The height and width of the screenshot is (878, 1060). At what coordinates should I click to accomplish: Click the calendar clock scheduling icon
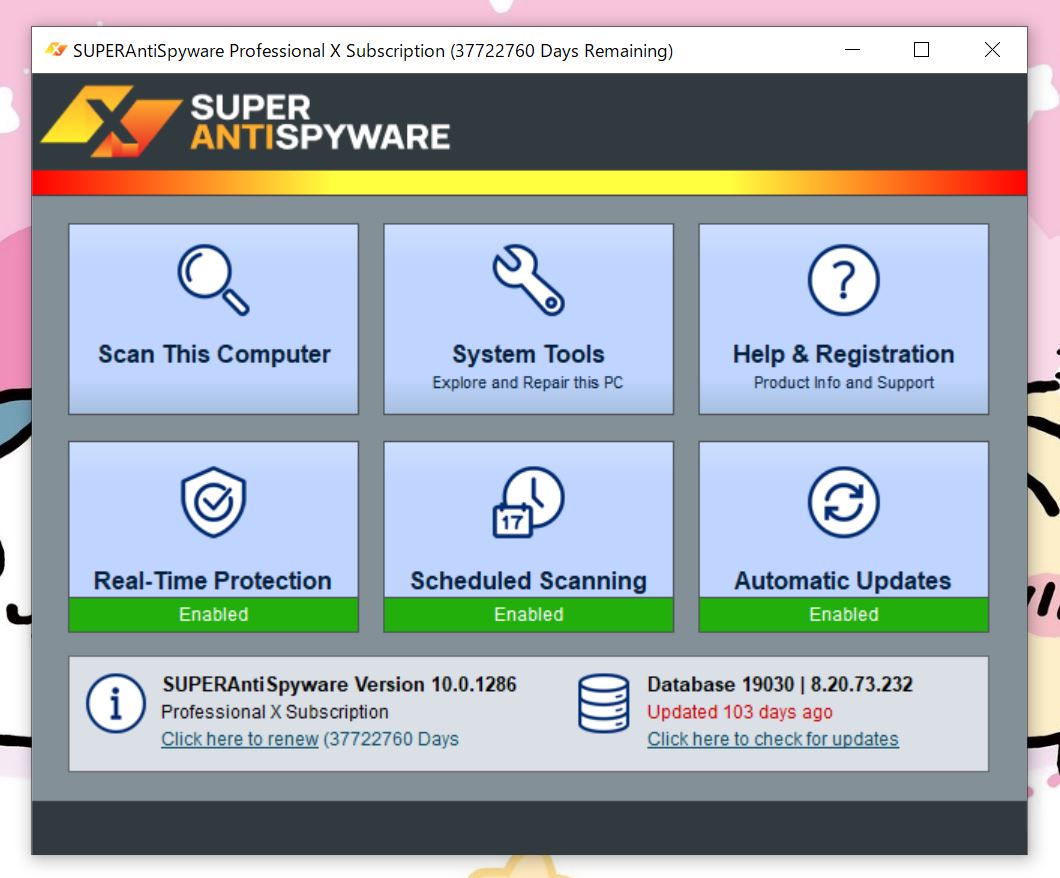[528, 502]
